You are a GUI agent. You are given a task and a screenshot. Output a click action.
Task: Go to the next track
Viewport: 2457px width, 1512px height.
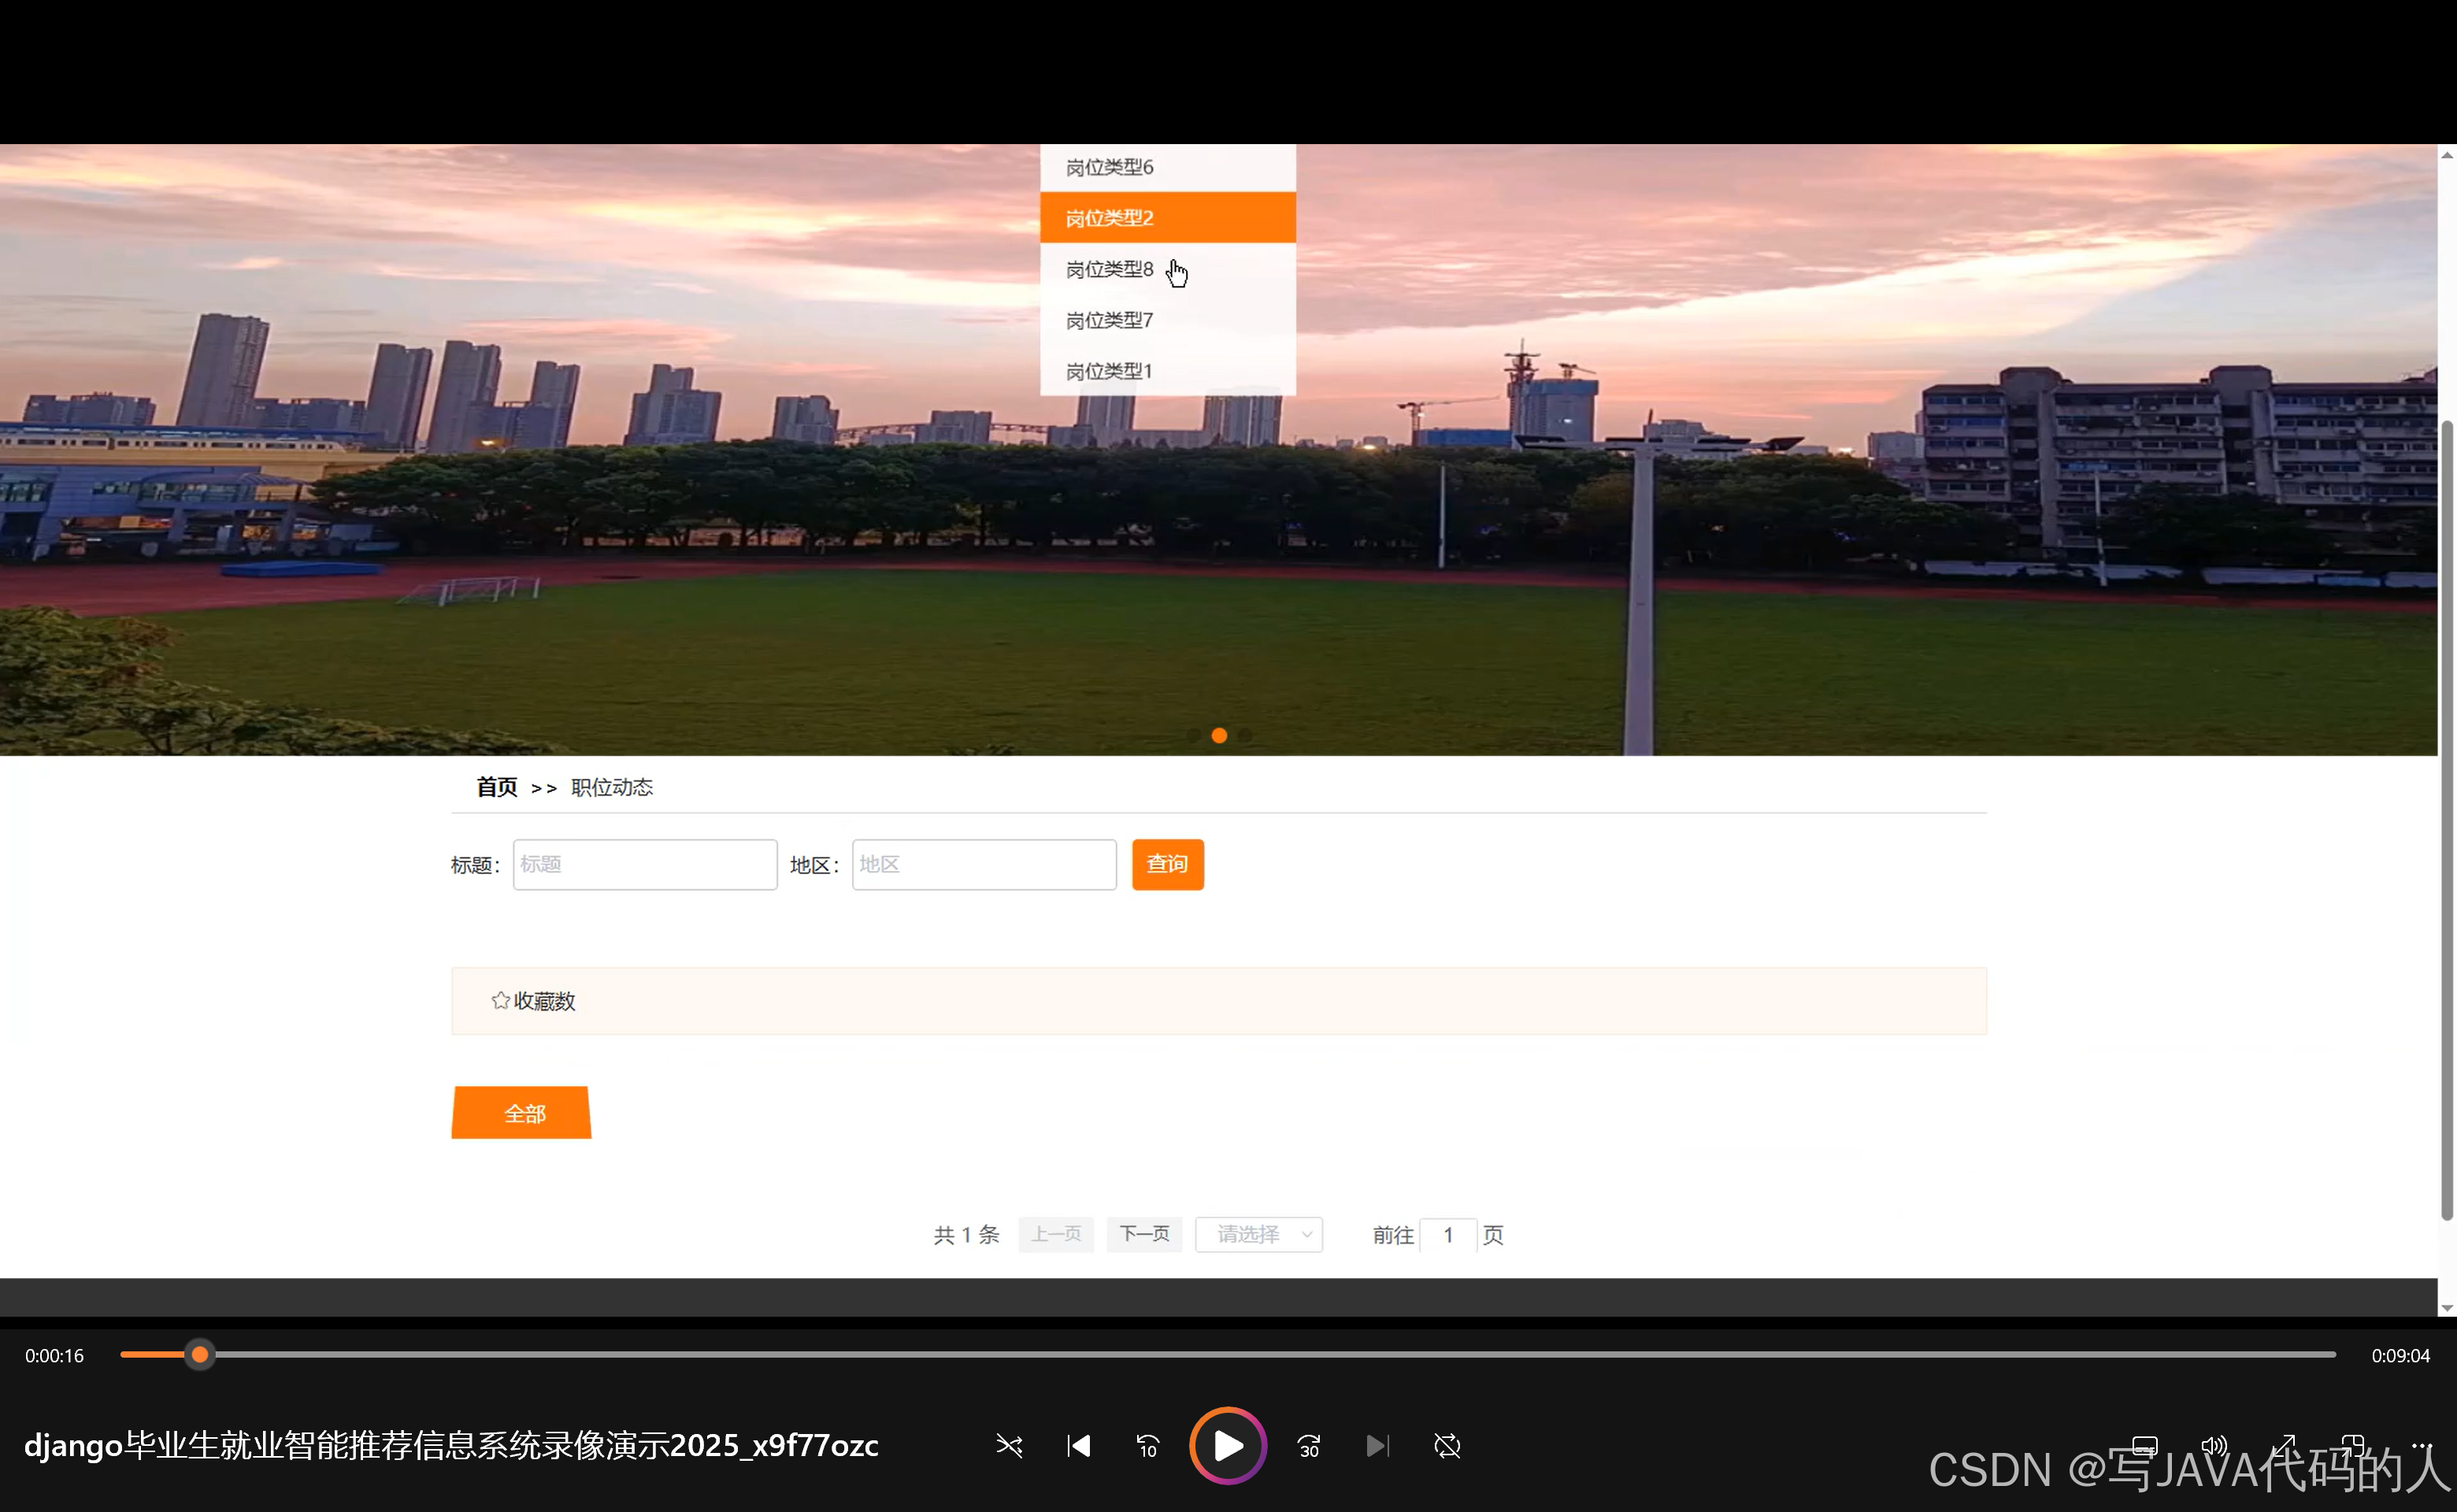click(1377, 1446)
